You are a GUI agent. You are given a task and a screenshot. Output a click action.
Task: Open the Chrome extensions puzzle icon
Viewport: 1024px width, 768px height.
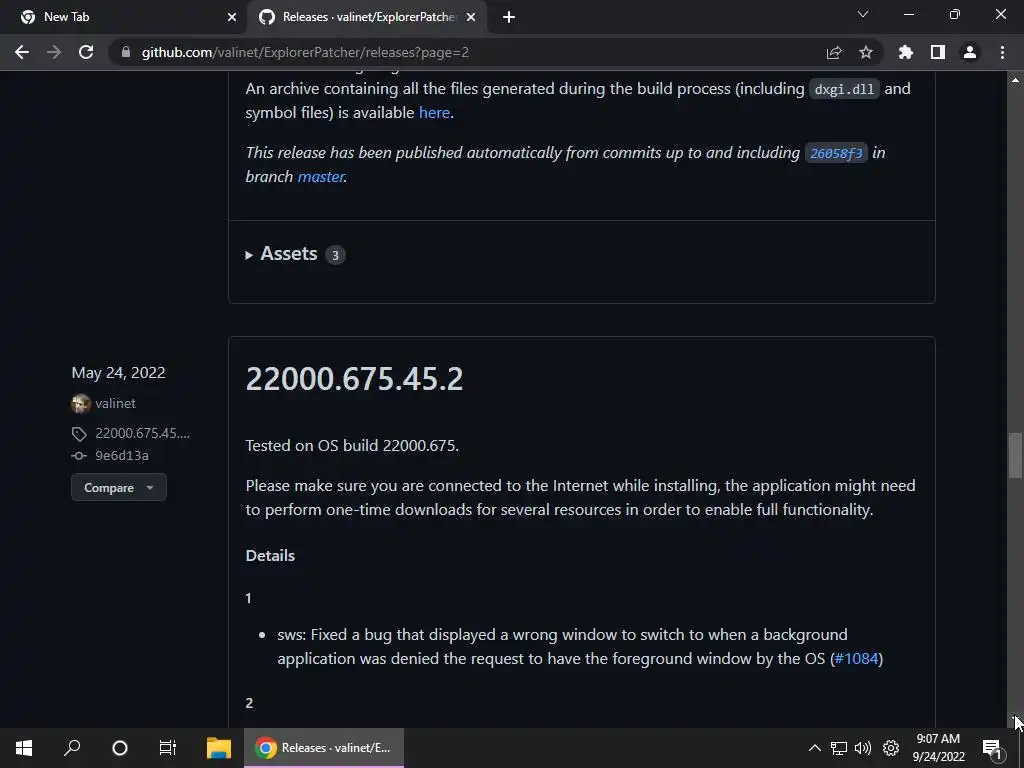coord(906,52)
